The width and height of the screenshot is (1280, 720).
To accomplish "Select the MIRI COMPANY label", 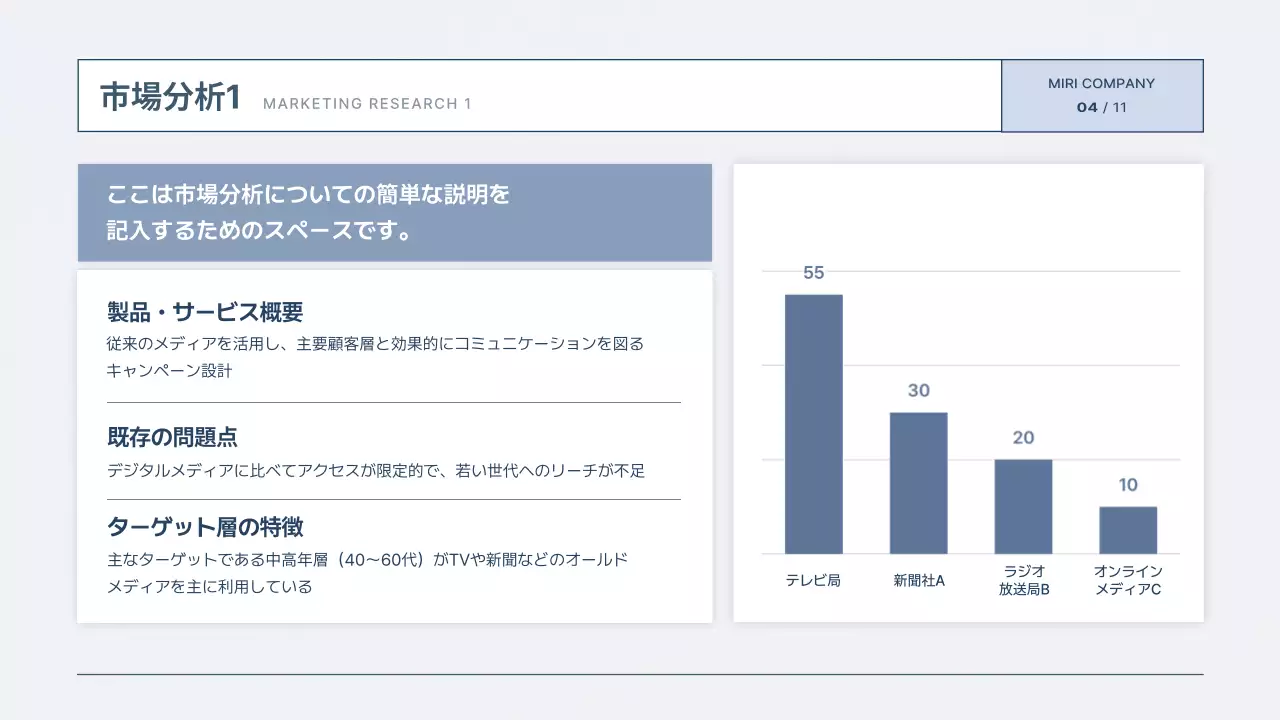I will (1101, 83).
